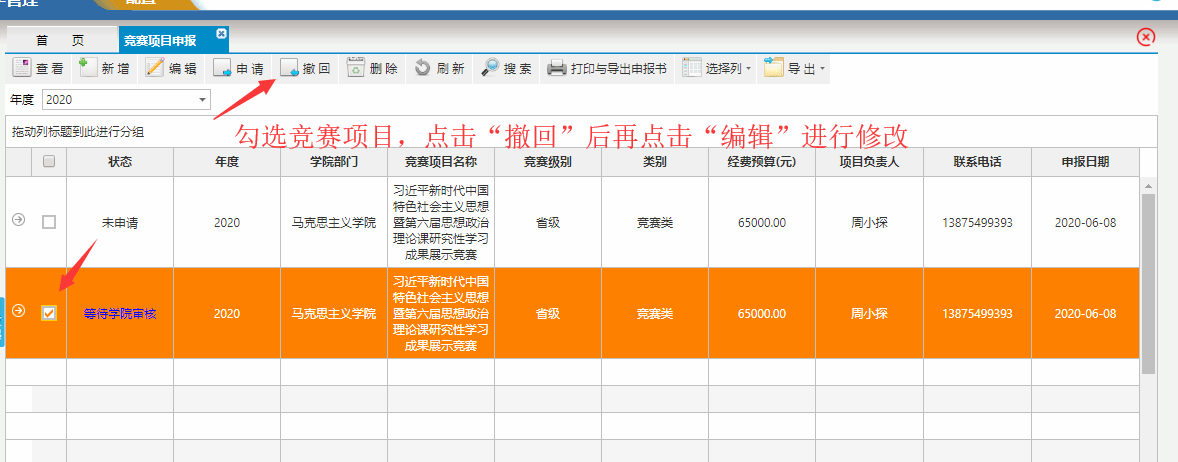1178x462 pixels.
Task: Click the 删除 (Delete) toolbar icon
Action: point(372,69)
